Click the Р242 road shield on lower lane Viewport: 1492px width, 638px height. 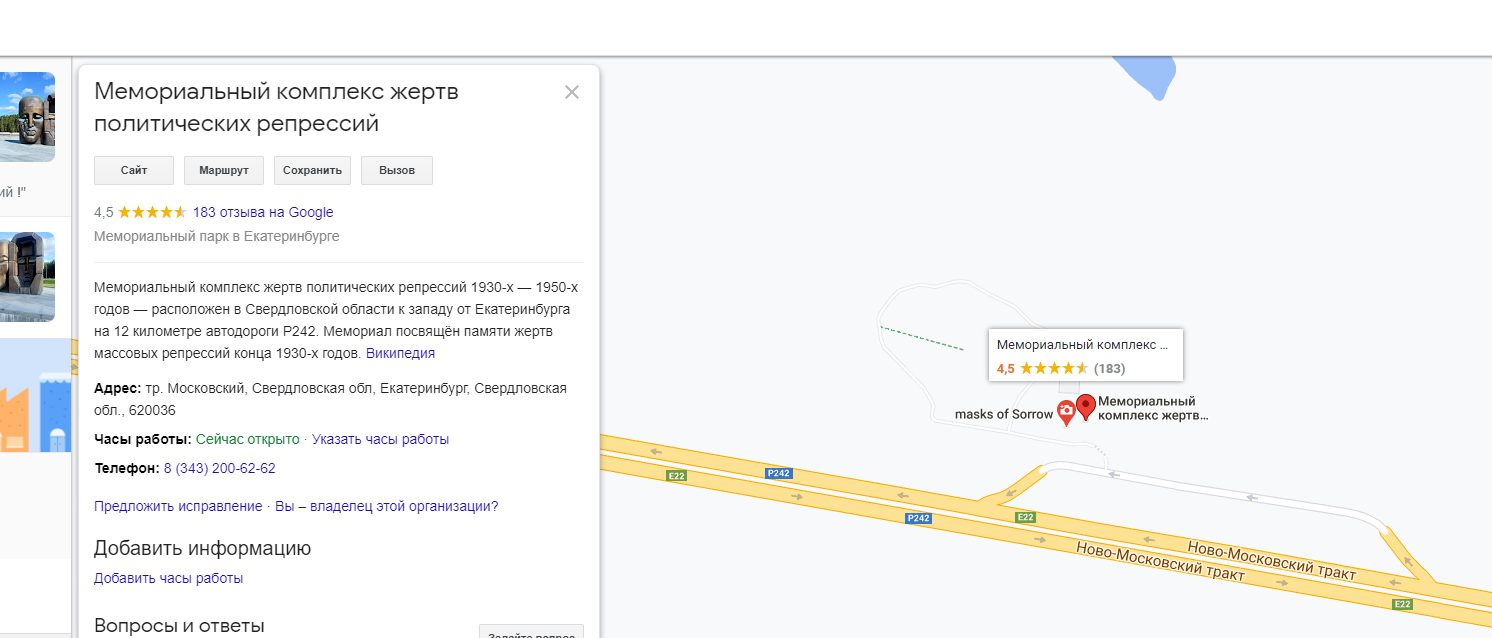(918, 518)
